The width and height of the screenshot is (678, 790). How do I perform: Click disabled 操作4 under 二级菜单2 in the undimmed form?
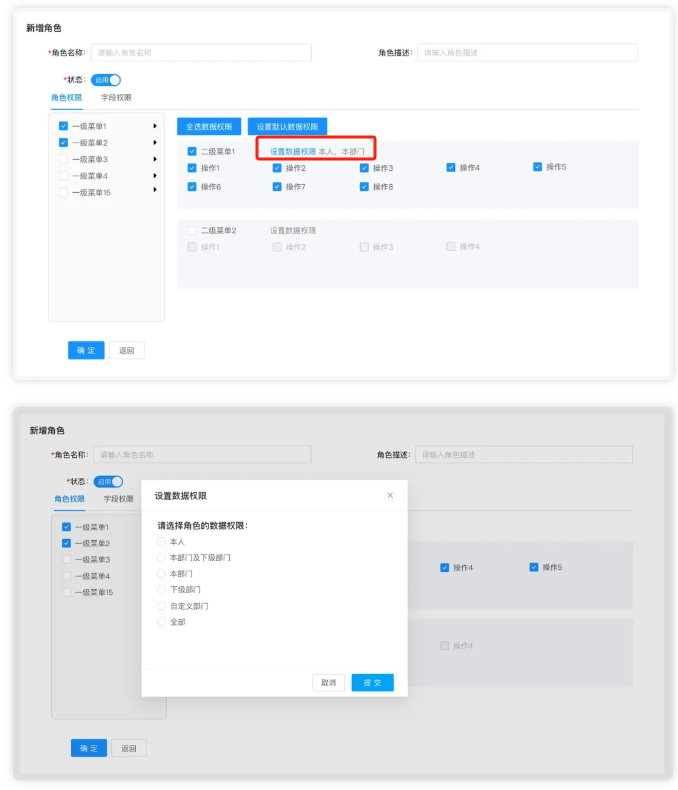coord(451,246)
